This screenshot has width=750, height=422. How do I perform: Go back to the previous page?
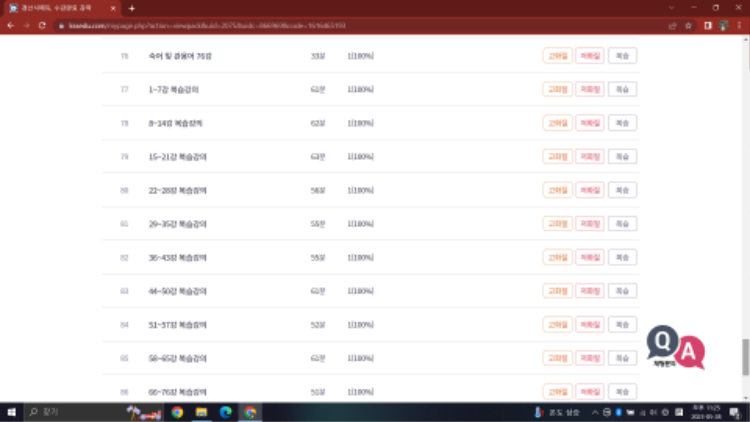coord(11,25)
